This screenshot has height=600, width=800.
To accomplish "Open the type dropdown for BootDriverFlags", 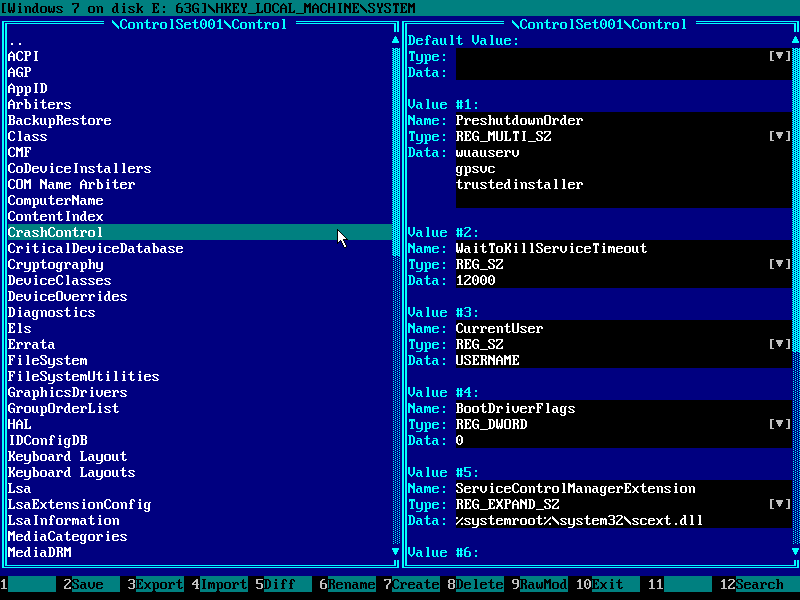I will click(x=780, y=424).
